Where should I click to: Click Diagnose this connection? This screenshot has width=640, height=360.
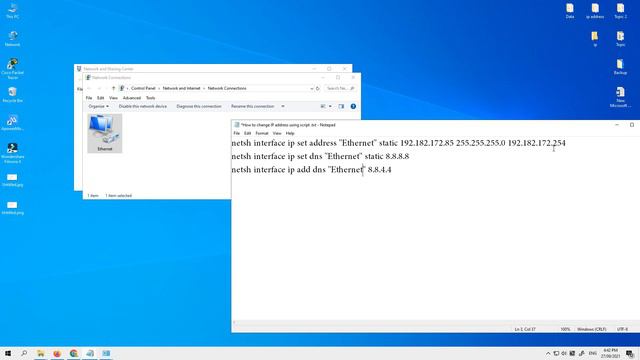pyautogui.click(x=199, y=107)
